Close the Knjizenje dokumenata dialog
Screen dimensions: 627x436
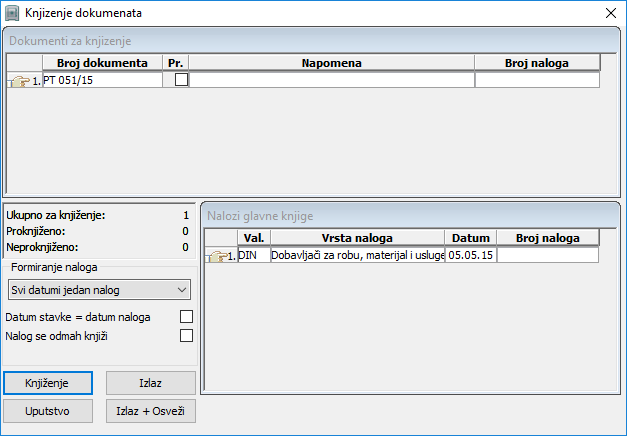click(609, 14)
